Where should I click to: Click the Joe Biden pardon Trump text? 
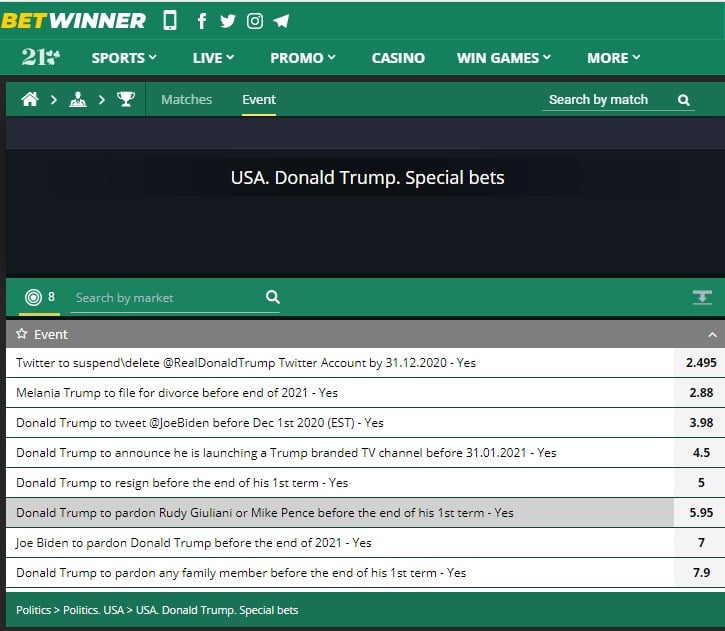pos(194,543)
